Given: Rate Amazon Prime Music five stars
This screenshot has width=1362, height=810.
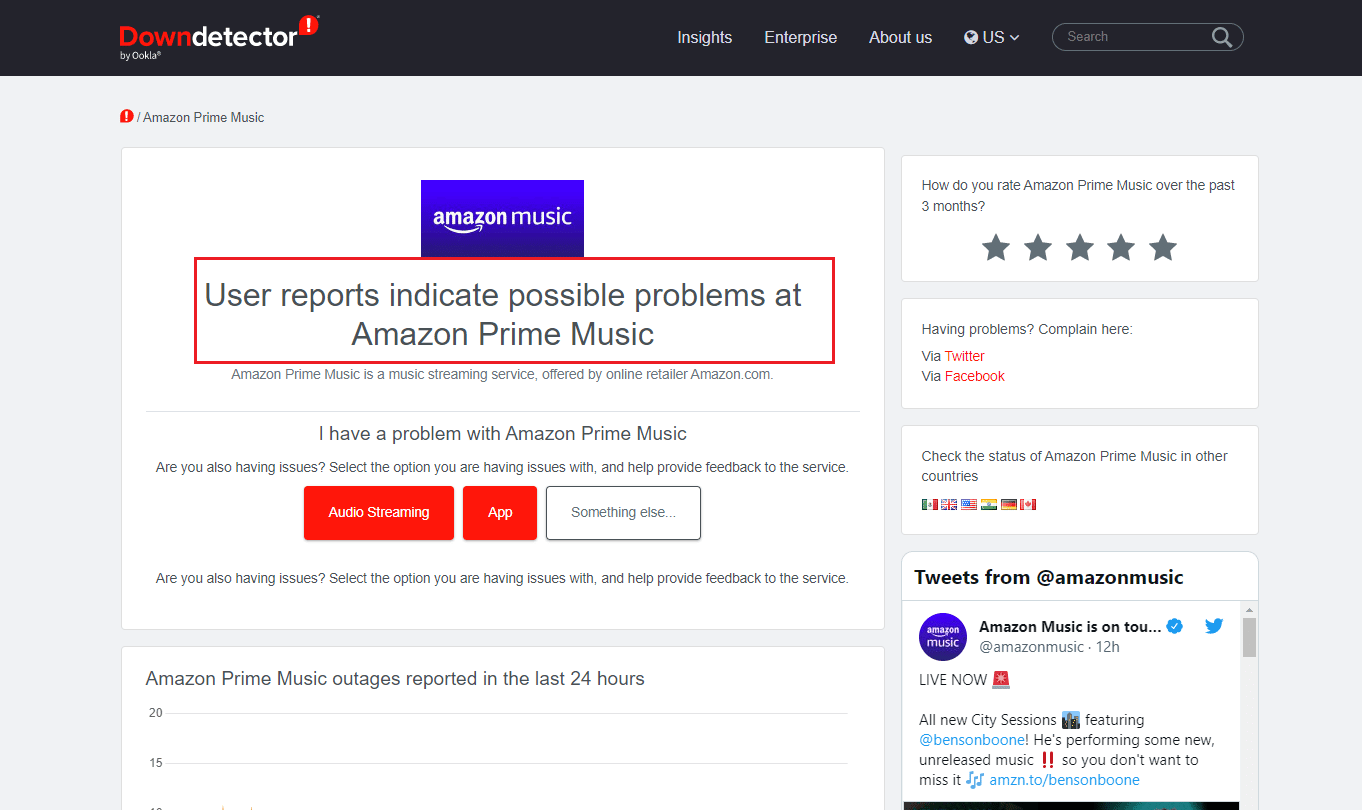Looking at the screenshot, I should (1163, 247).
